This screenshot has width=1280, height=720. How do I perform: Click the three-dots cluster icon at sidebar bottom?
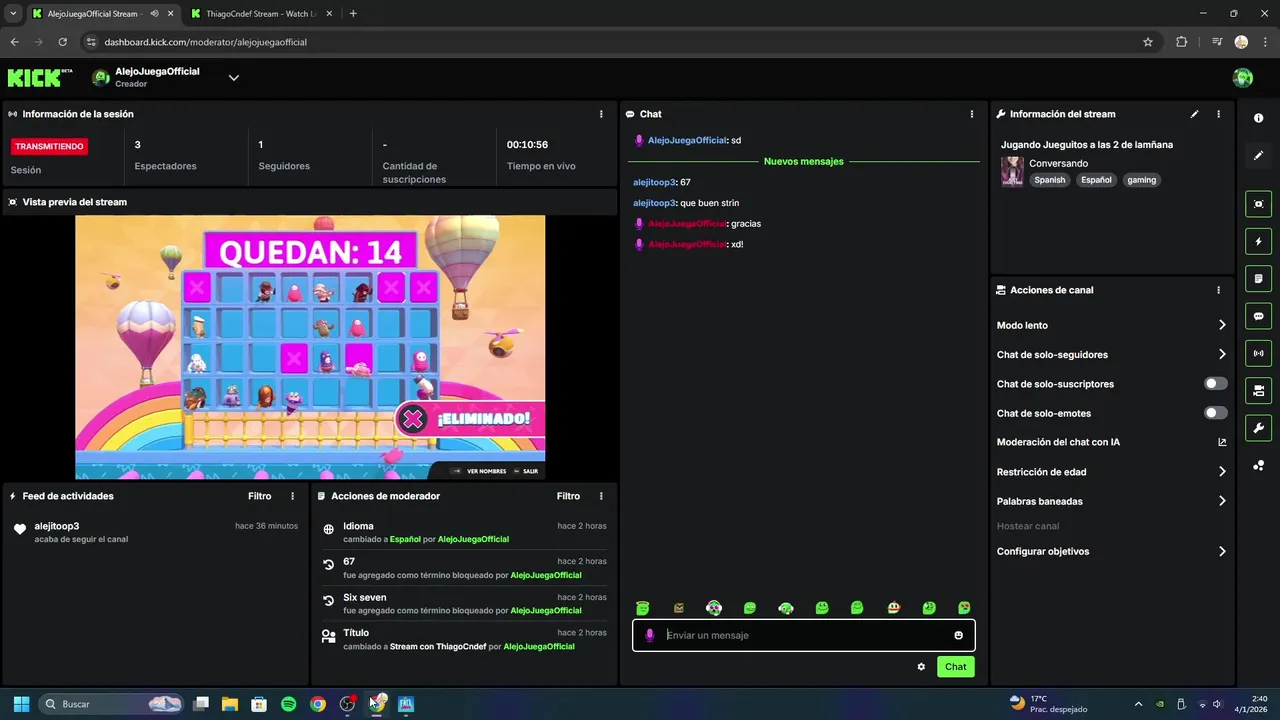[1258, 466]
